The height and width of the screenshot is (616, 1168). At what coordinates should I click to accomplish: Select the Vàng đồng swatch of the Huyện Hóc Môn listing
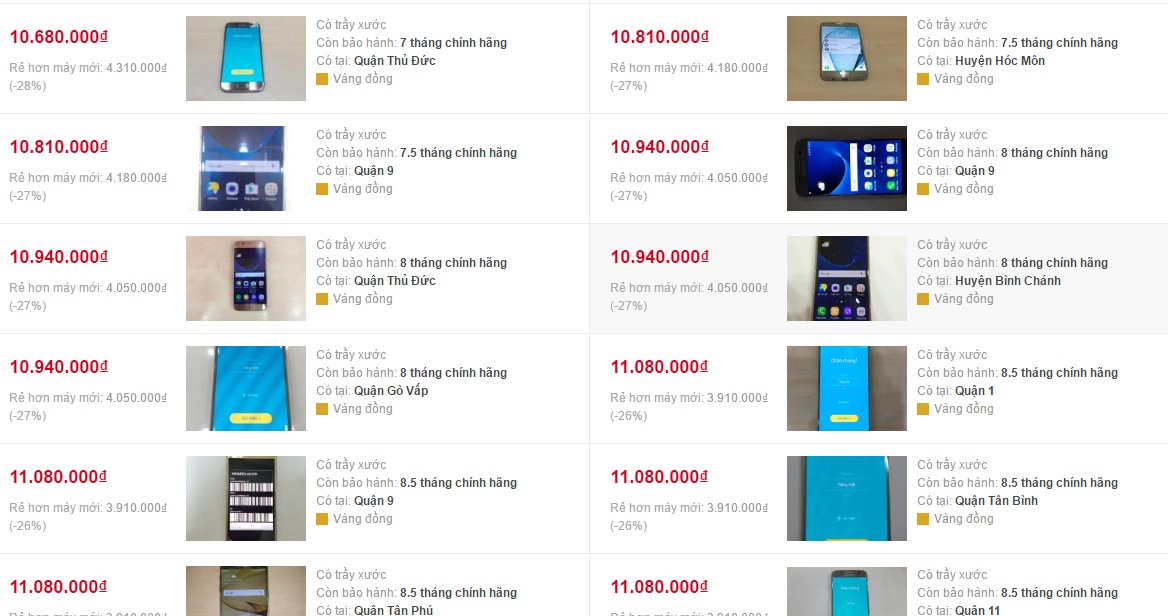coord(923,79)
